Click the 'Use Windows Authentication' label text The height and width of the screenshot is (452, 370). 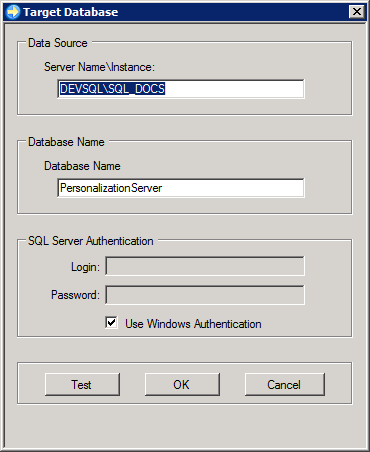click(x=193, y=324)
